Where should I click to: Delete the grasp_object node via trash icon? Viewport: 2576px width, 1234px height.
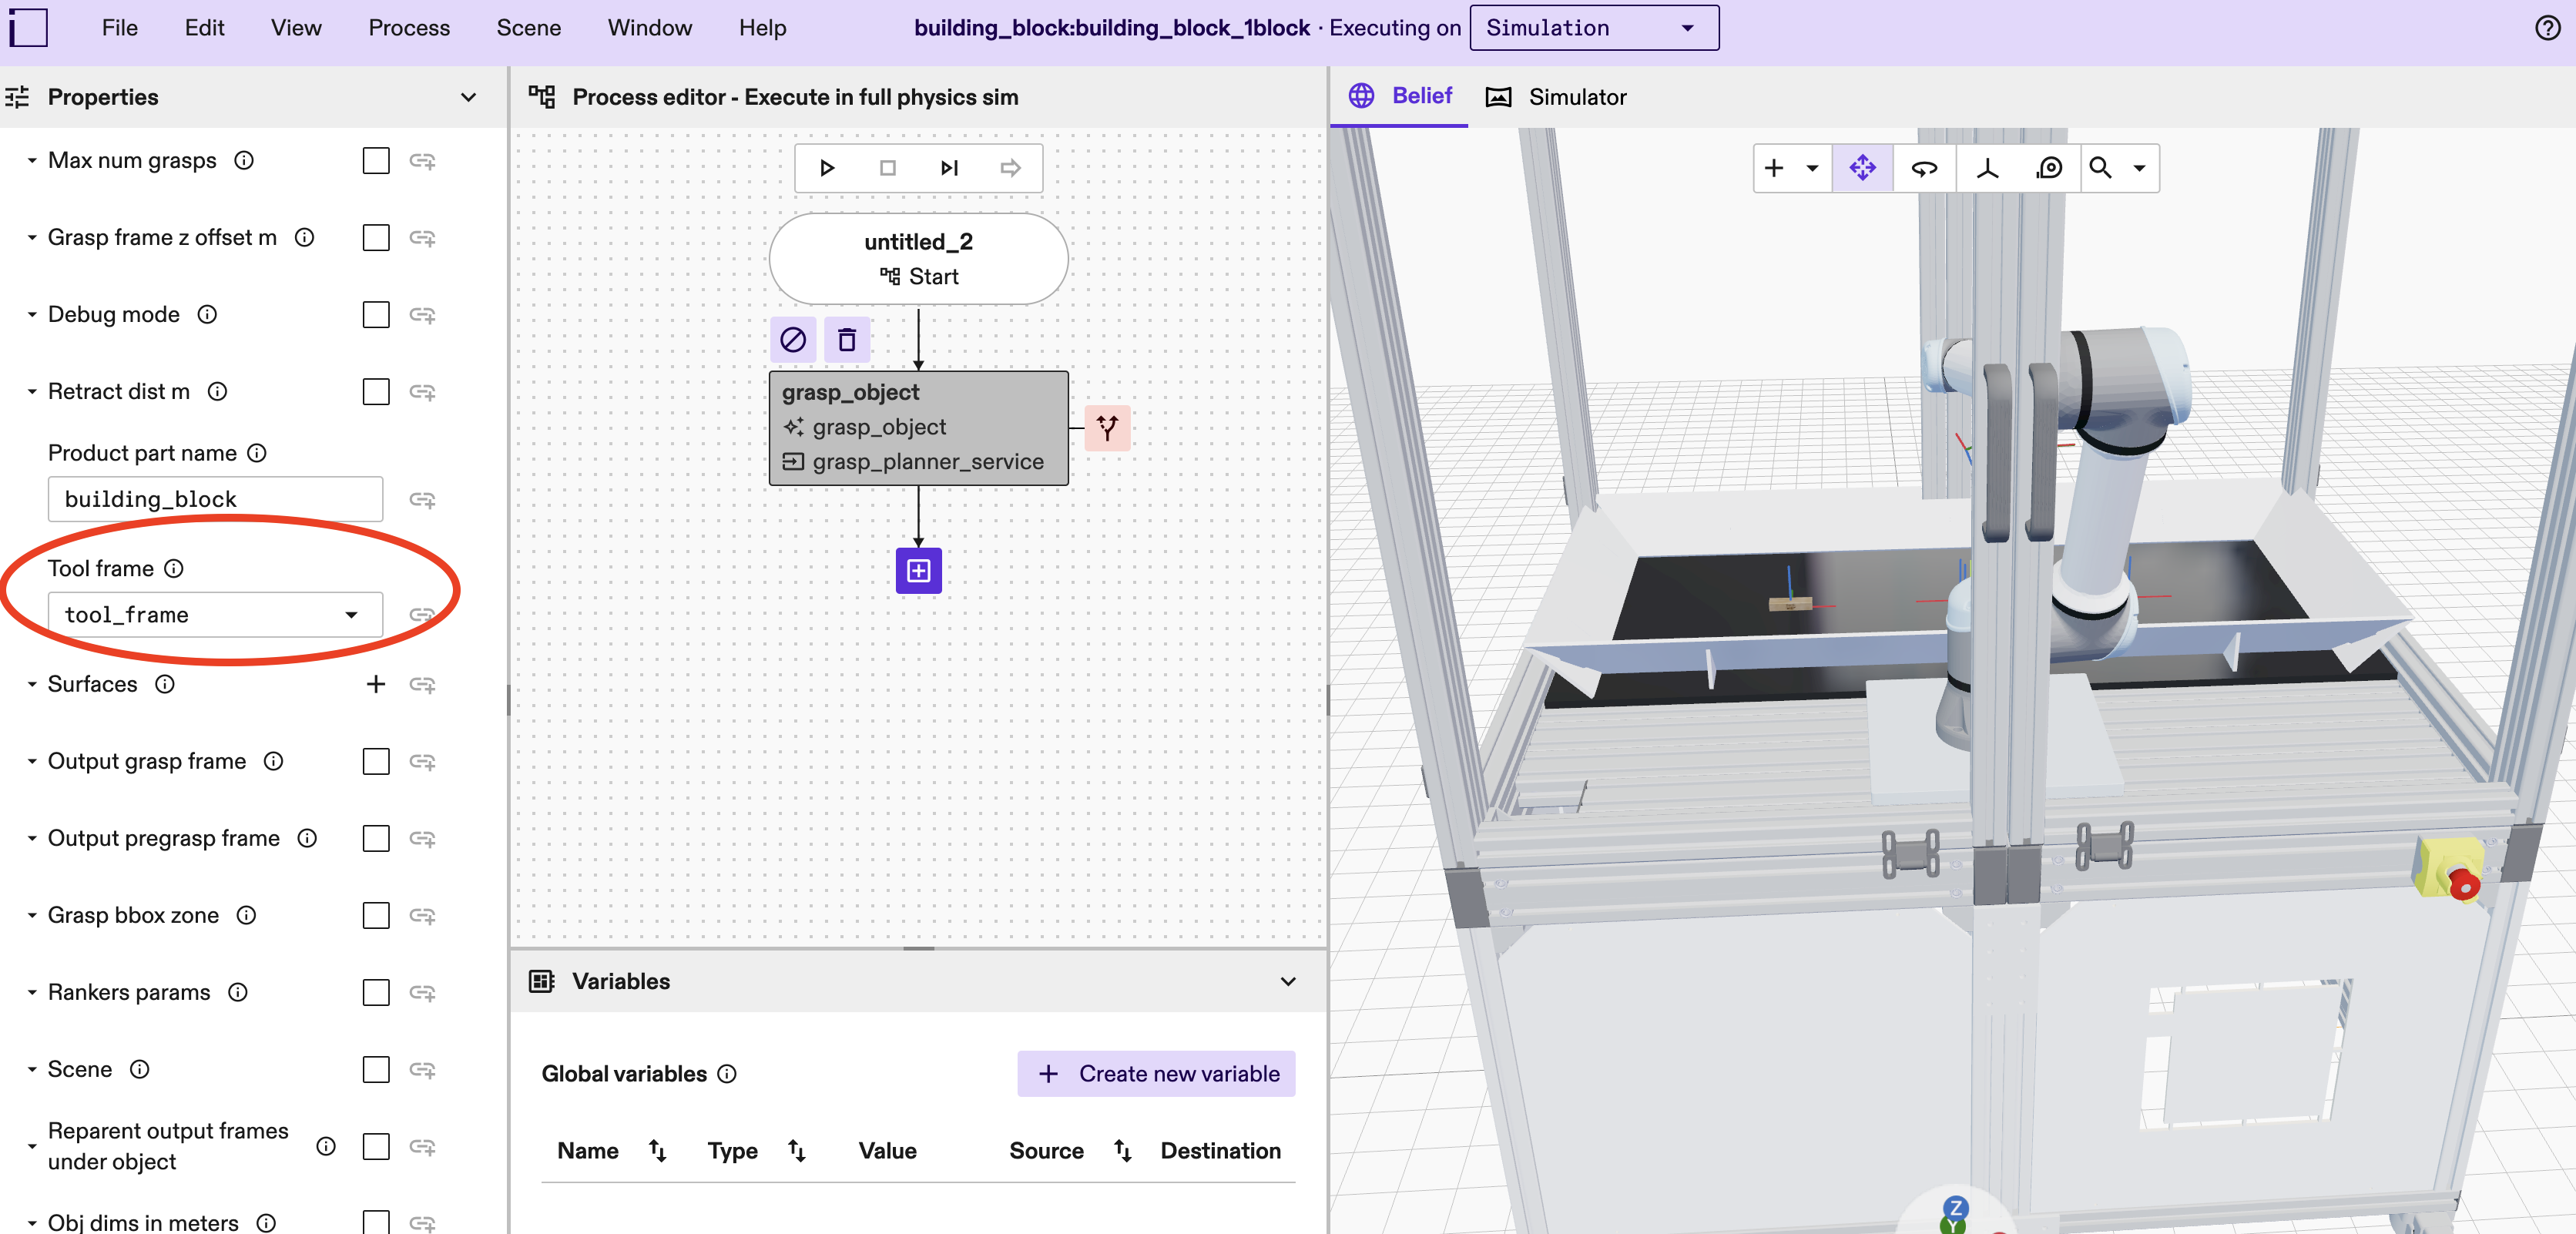pos(846,340)
